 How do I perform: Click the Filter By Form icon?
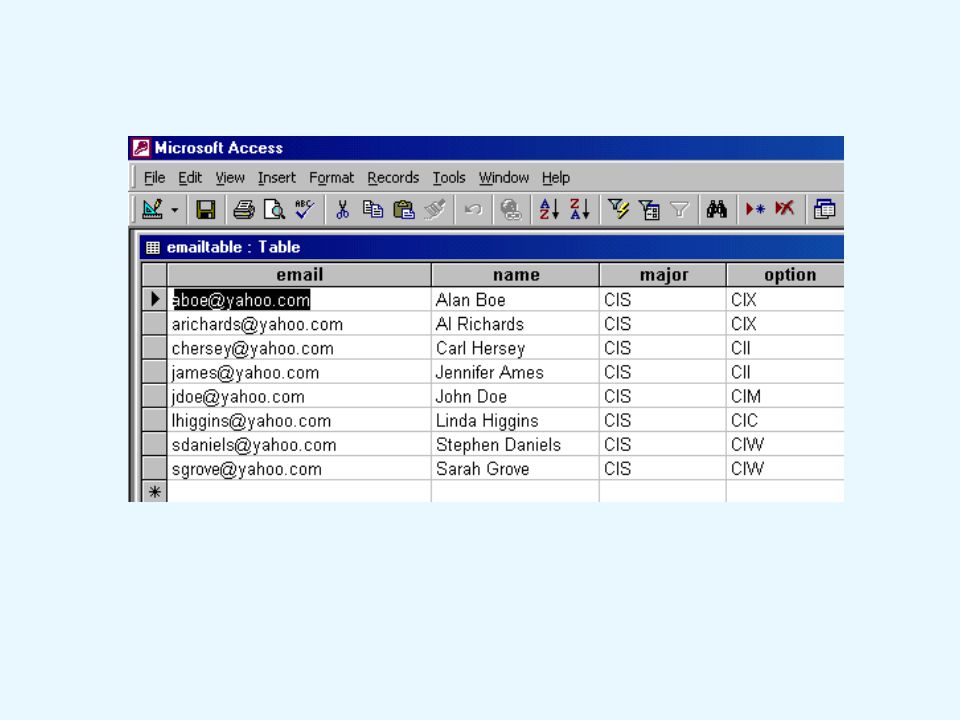point(649,210)
